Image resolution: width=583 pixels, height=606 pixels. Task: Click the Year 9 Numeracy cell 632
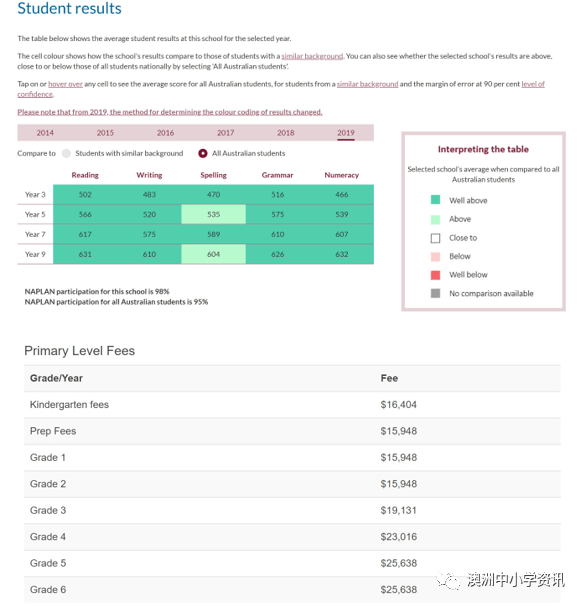pyautogui.click(x=342, y=254)
